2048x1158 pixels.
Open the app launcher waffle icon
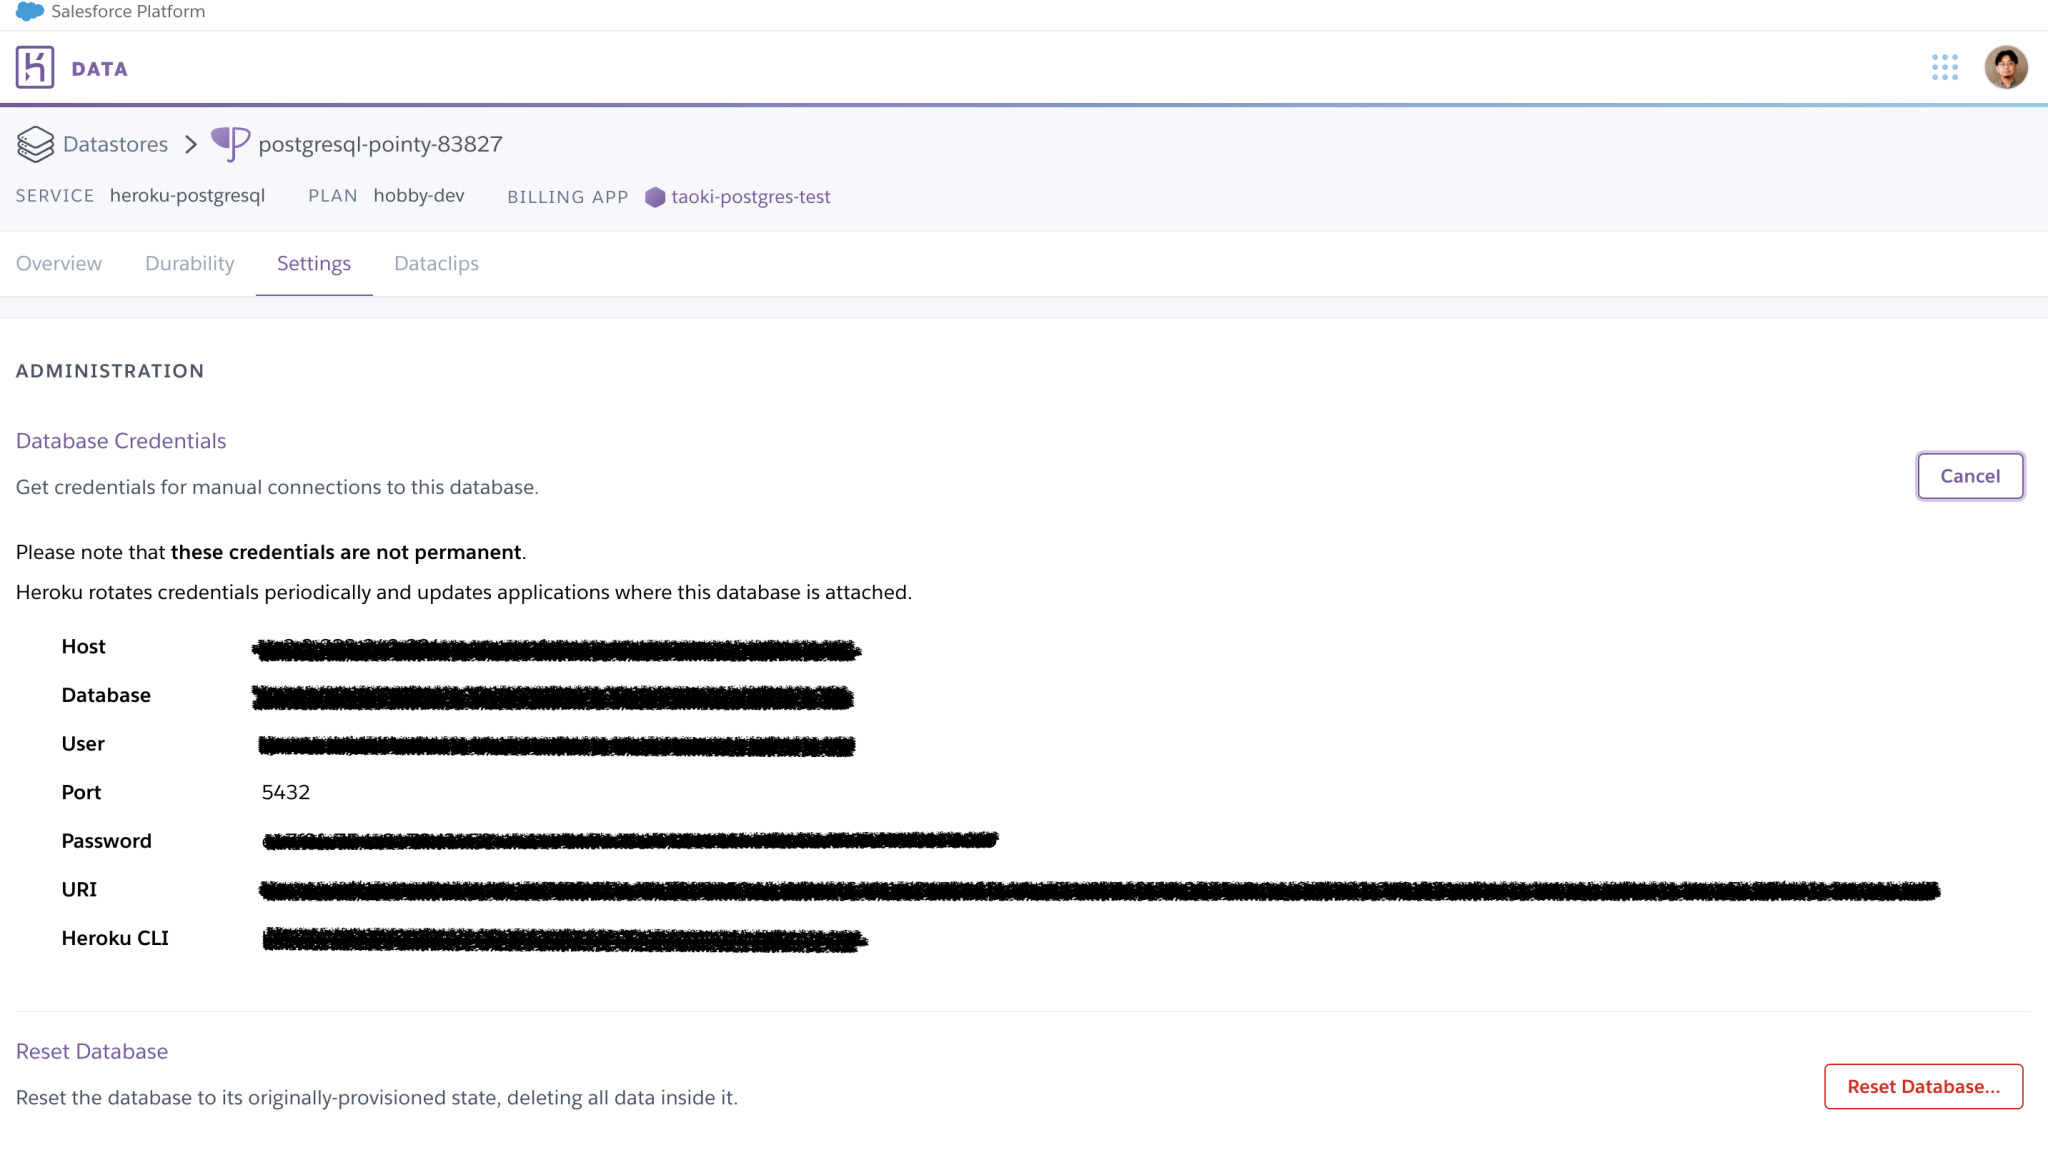pos(1946,66)
